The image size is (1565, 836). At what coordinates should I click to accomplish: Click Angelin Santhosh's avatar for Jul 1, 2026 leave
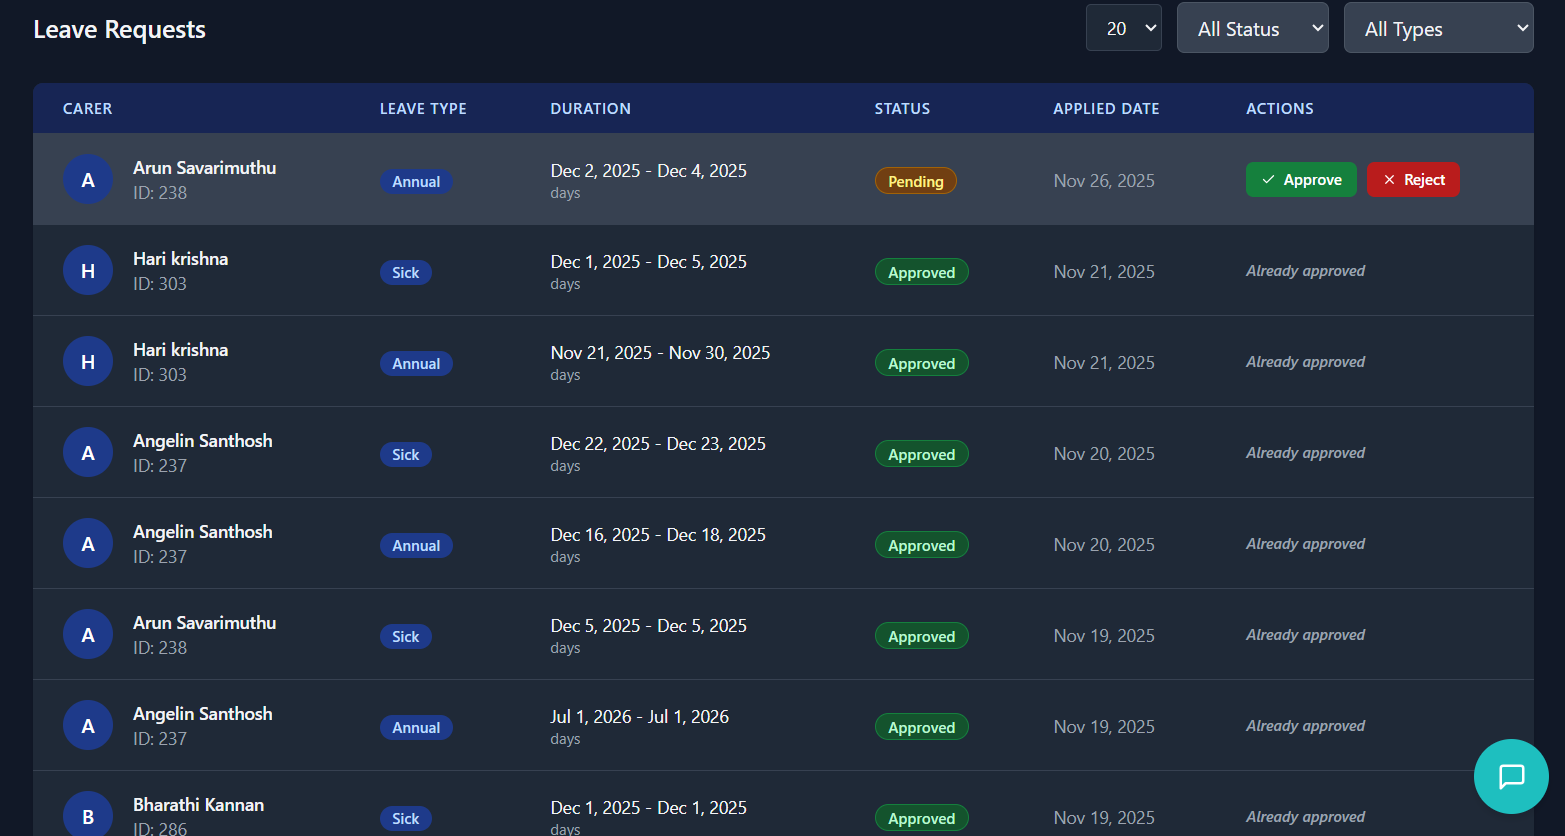[x=88, y=726]
